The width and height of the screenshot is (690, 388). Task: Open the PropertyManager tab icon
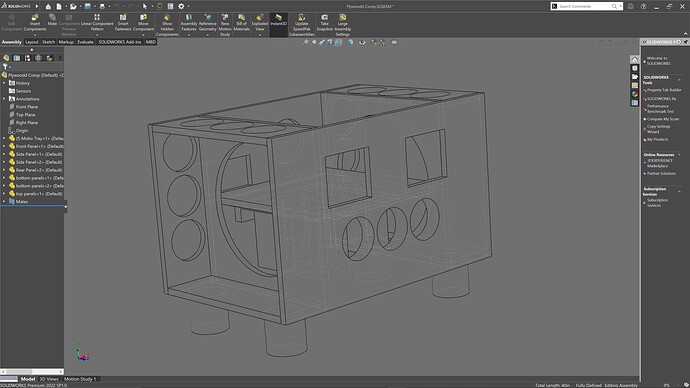[x=17, y=58]
